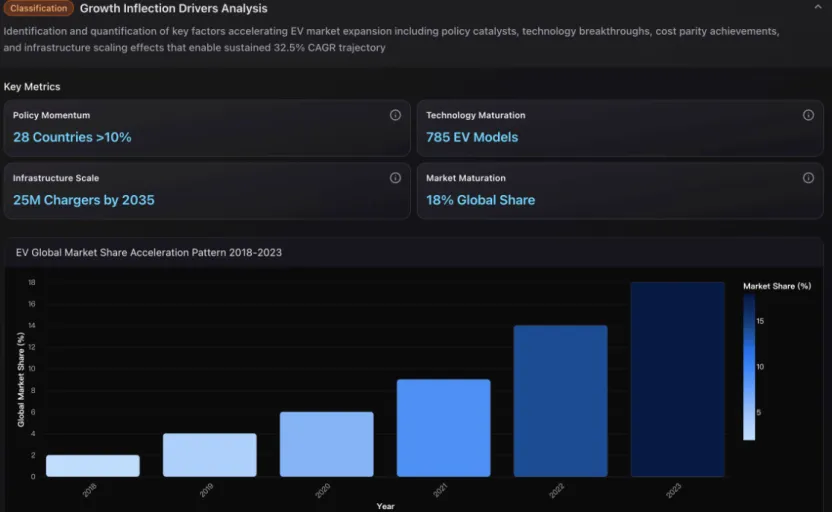This screenshot has width=832, height=512.
Task: Select the 18% Global Share metric value
Action: [480, 200]
